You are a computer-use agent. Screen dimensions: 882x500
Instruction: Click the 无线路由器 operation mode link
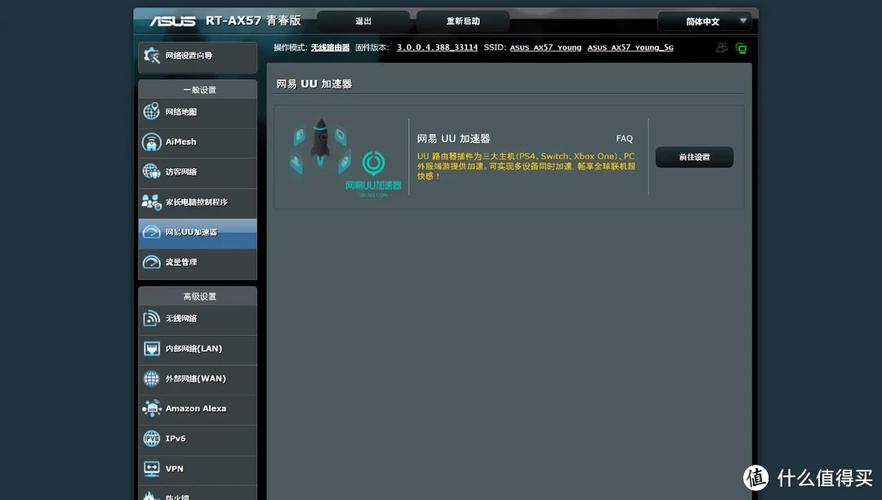pos(330,48)
